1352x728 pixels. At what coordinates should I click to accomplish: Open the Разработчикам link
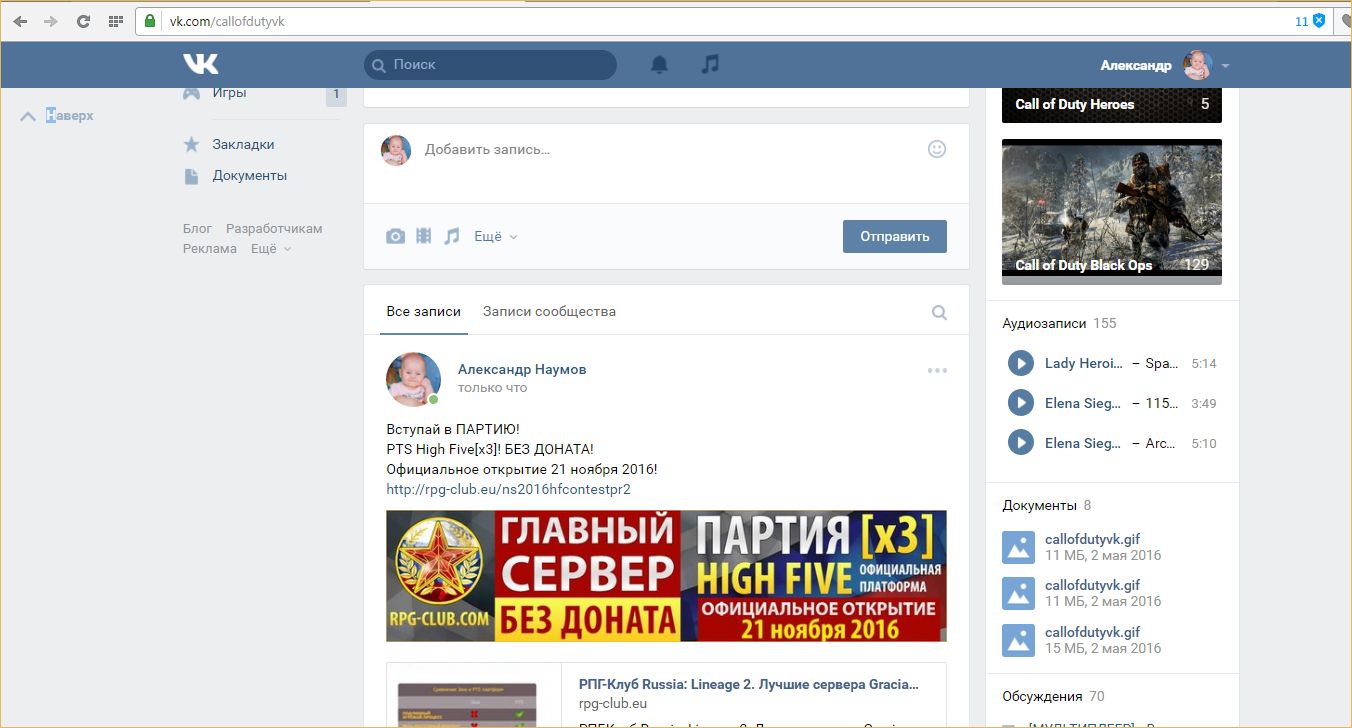pyautogui.click(x=274, y=229)
